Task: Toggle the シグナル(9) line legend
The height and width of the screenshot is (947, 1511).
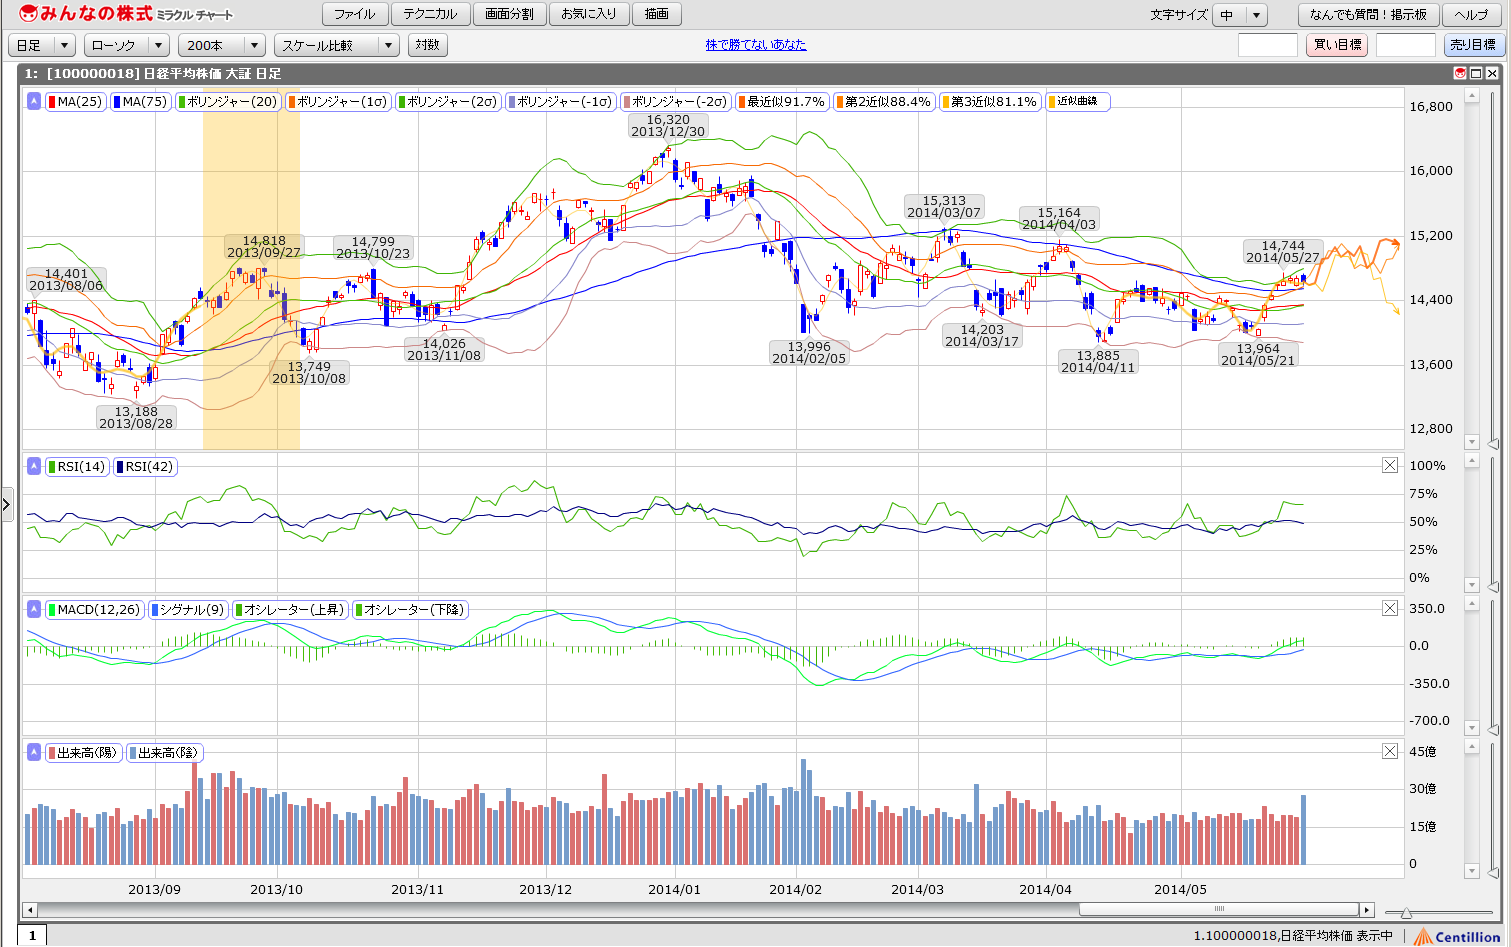Action: (188, 609)
